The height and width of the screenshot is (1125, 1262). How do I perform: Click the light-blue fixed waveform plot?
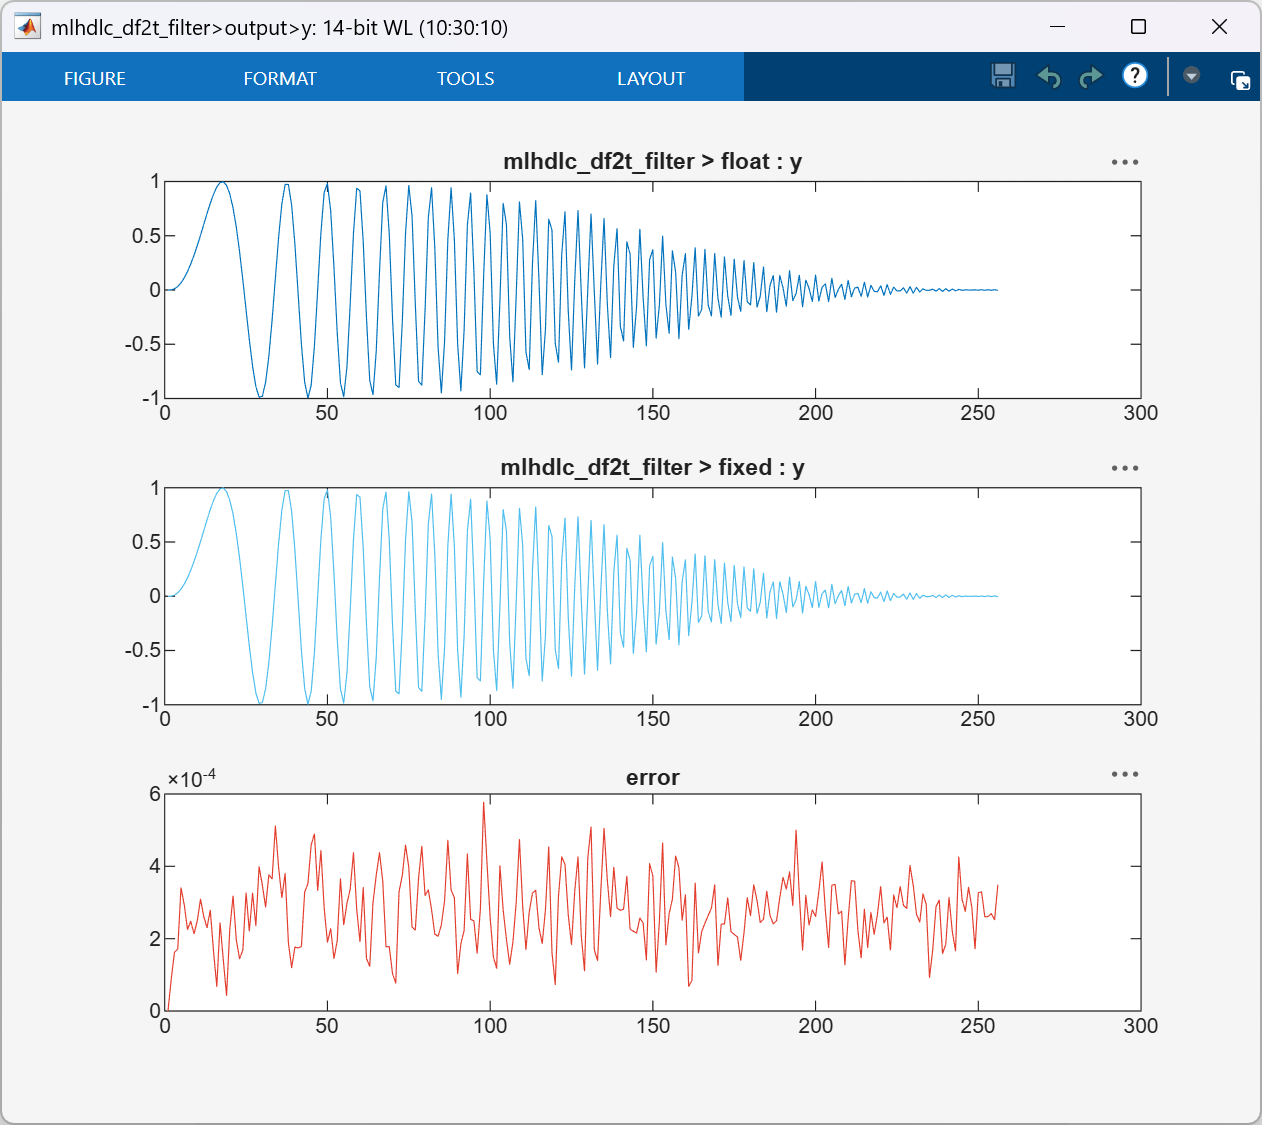652,596
